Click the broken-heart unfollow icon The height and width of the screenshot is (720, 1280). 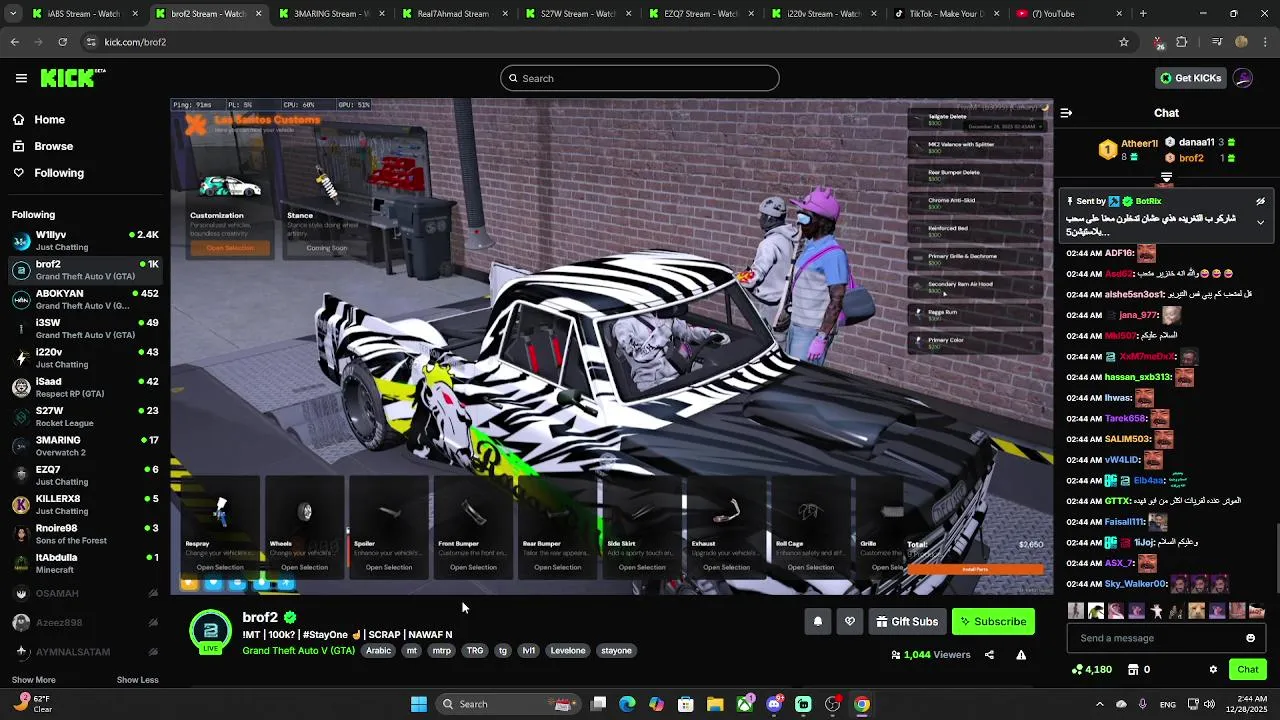click(x=850, y=622)
